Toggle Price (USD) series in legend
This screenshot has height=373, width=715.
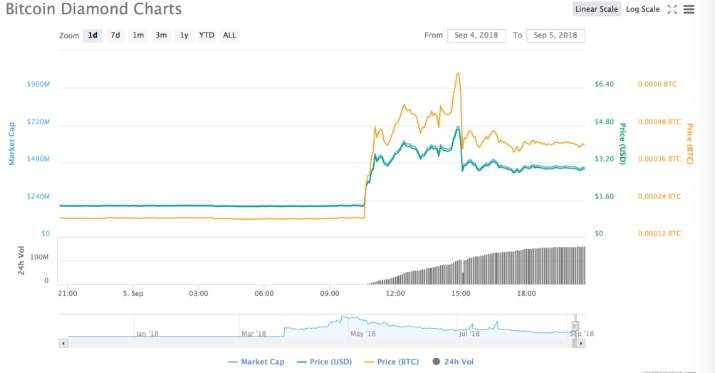[x=324, y=362]
